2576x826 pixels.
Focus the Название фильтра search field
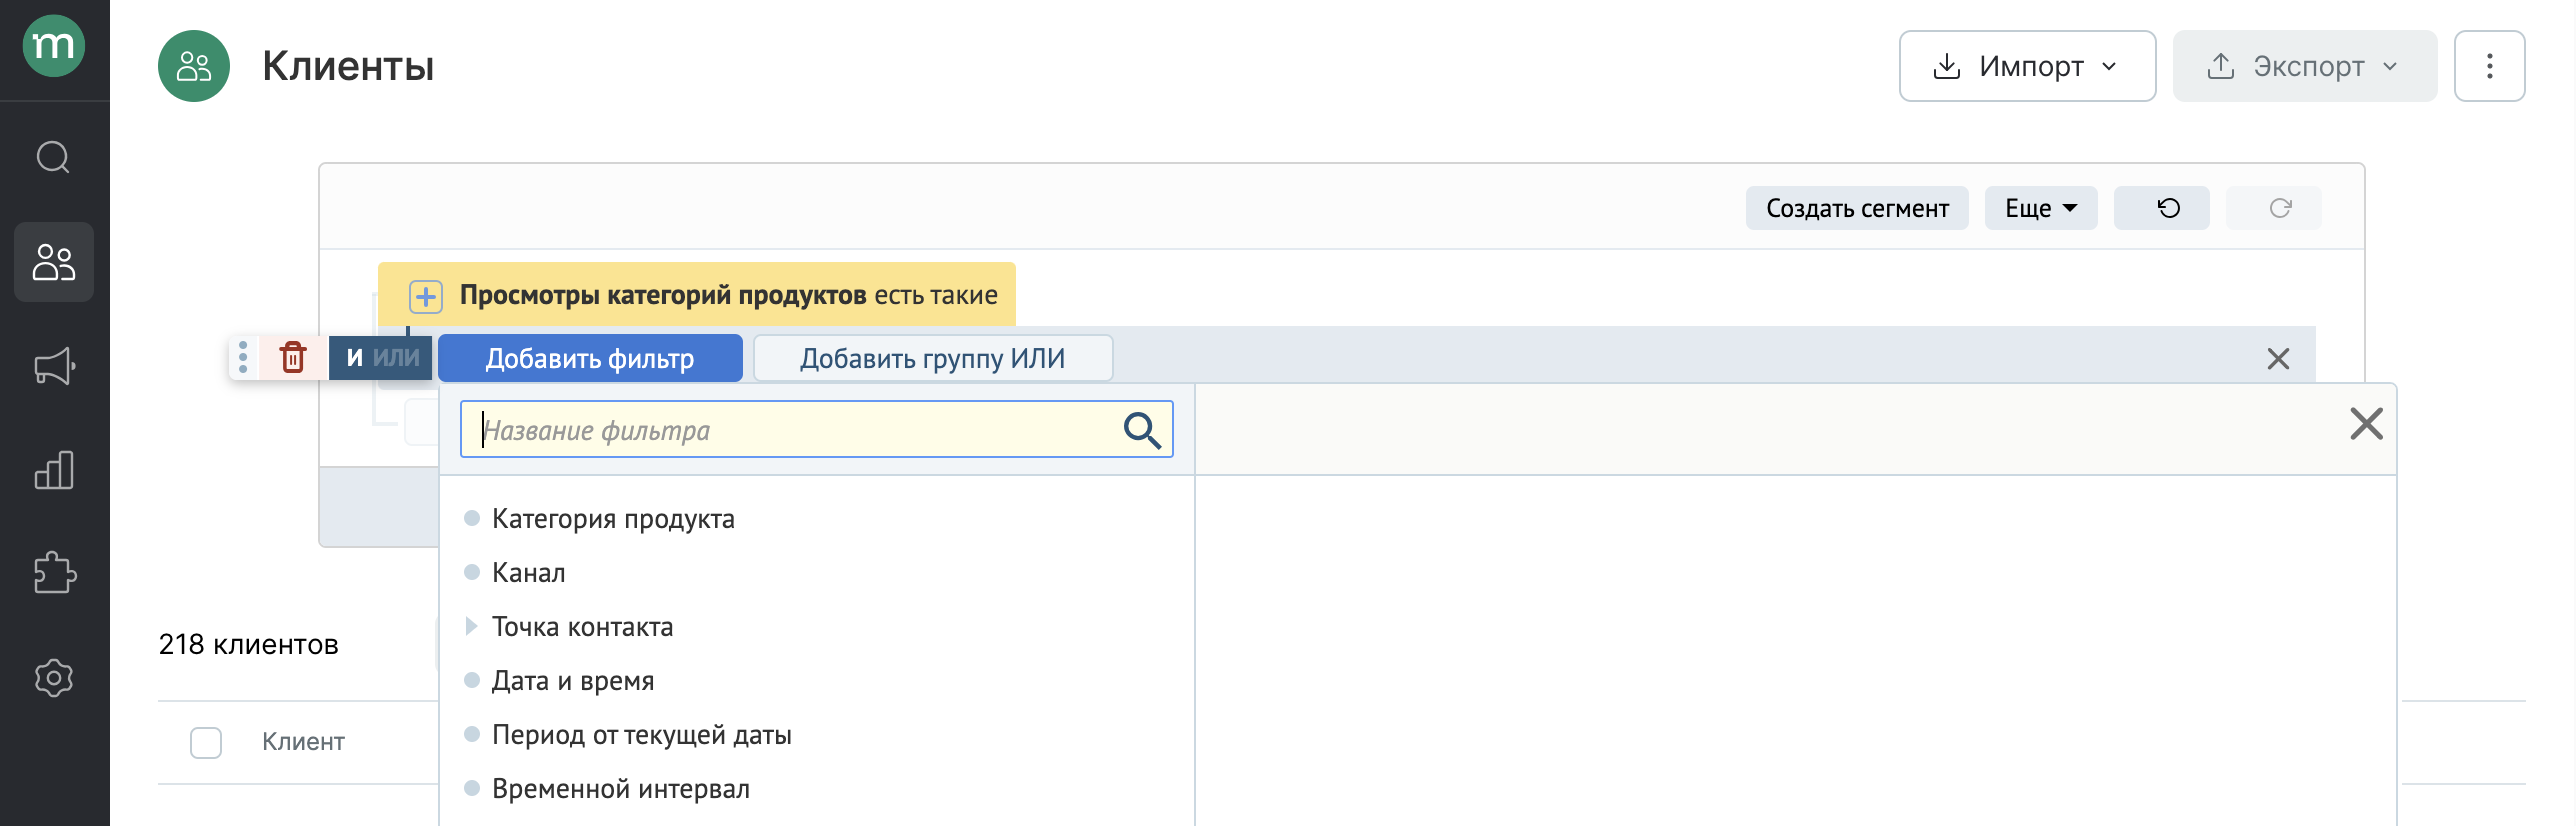(x=816, y=430)
